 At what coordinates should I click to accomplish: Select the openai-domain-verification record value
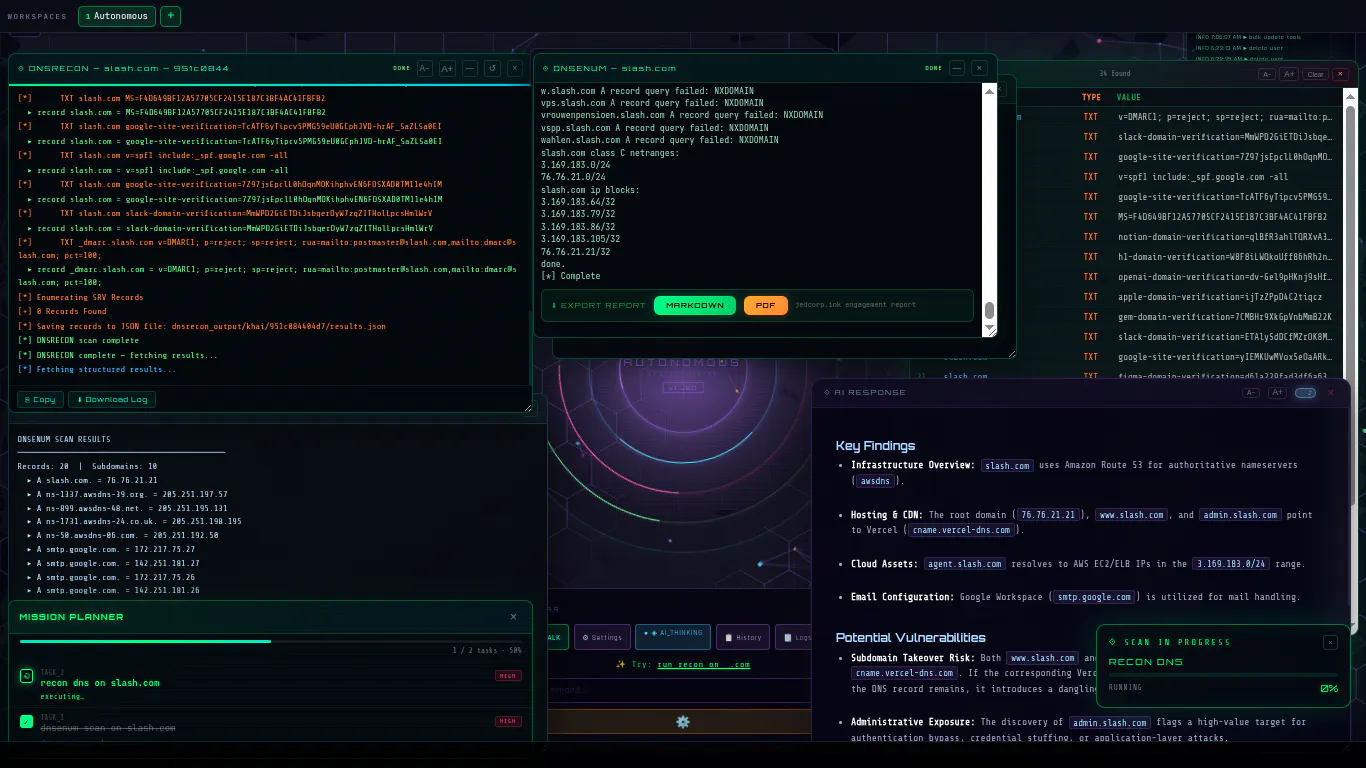point(1225,277)
